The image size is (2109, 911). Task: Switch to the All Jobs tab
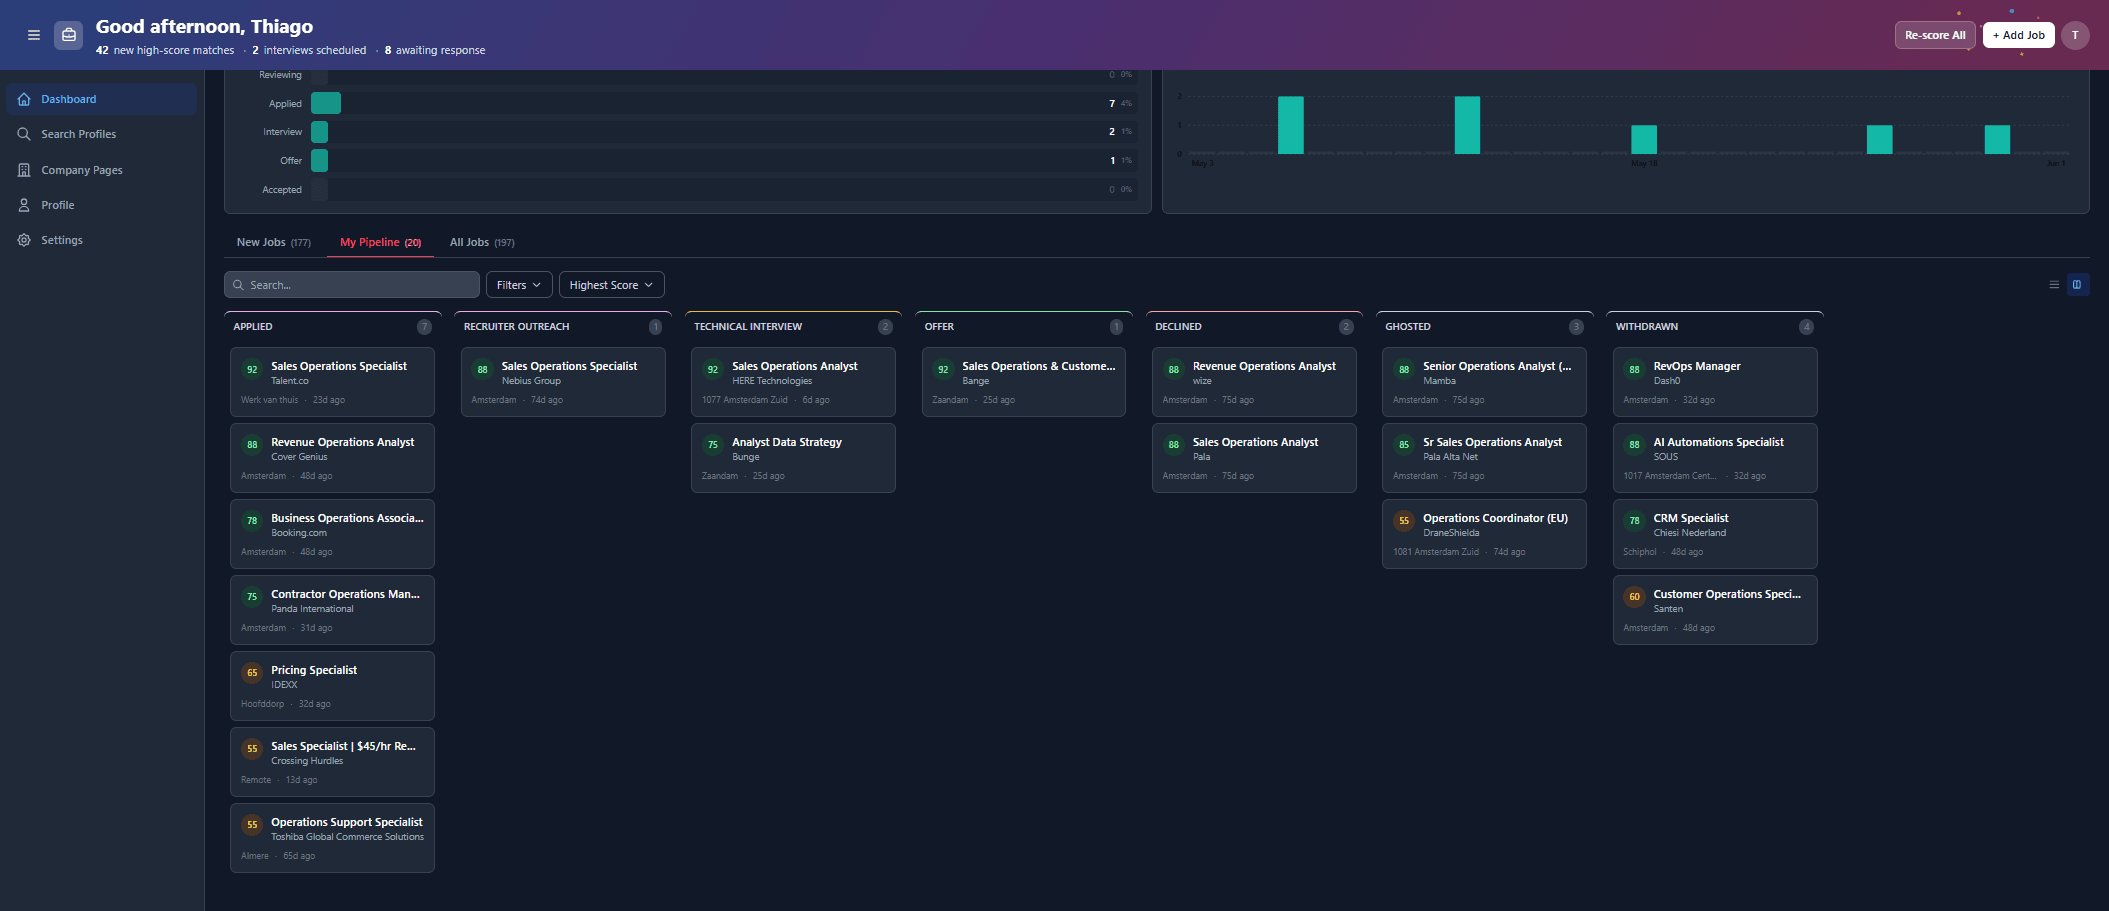482,242
